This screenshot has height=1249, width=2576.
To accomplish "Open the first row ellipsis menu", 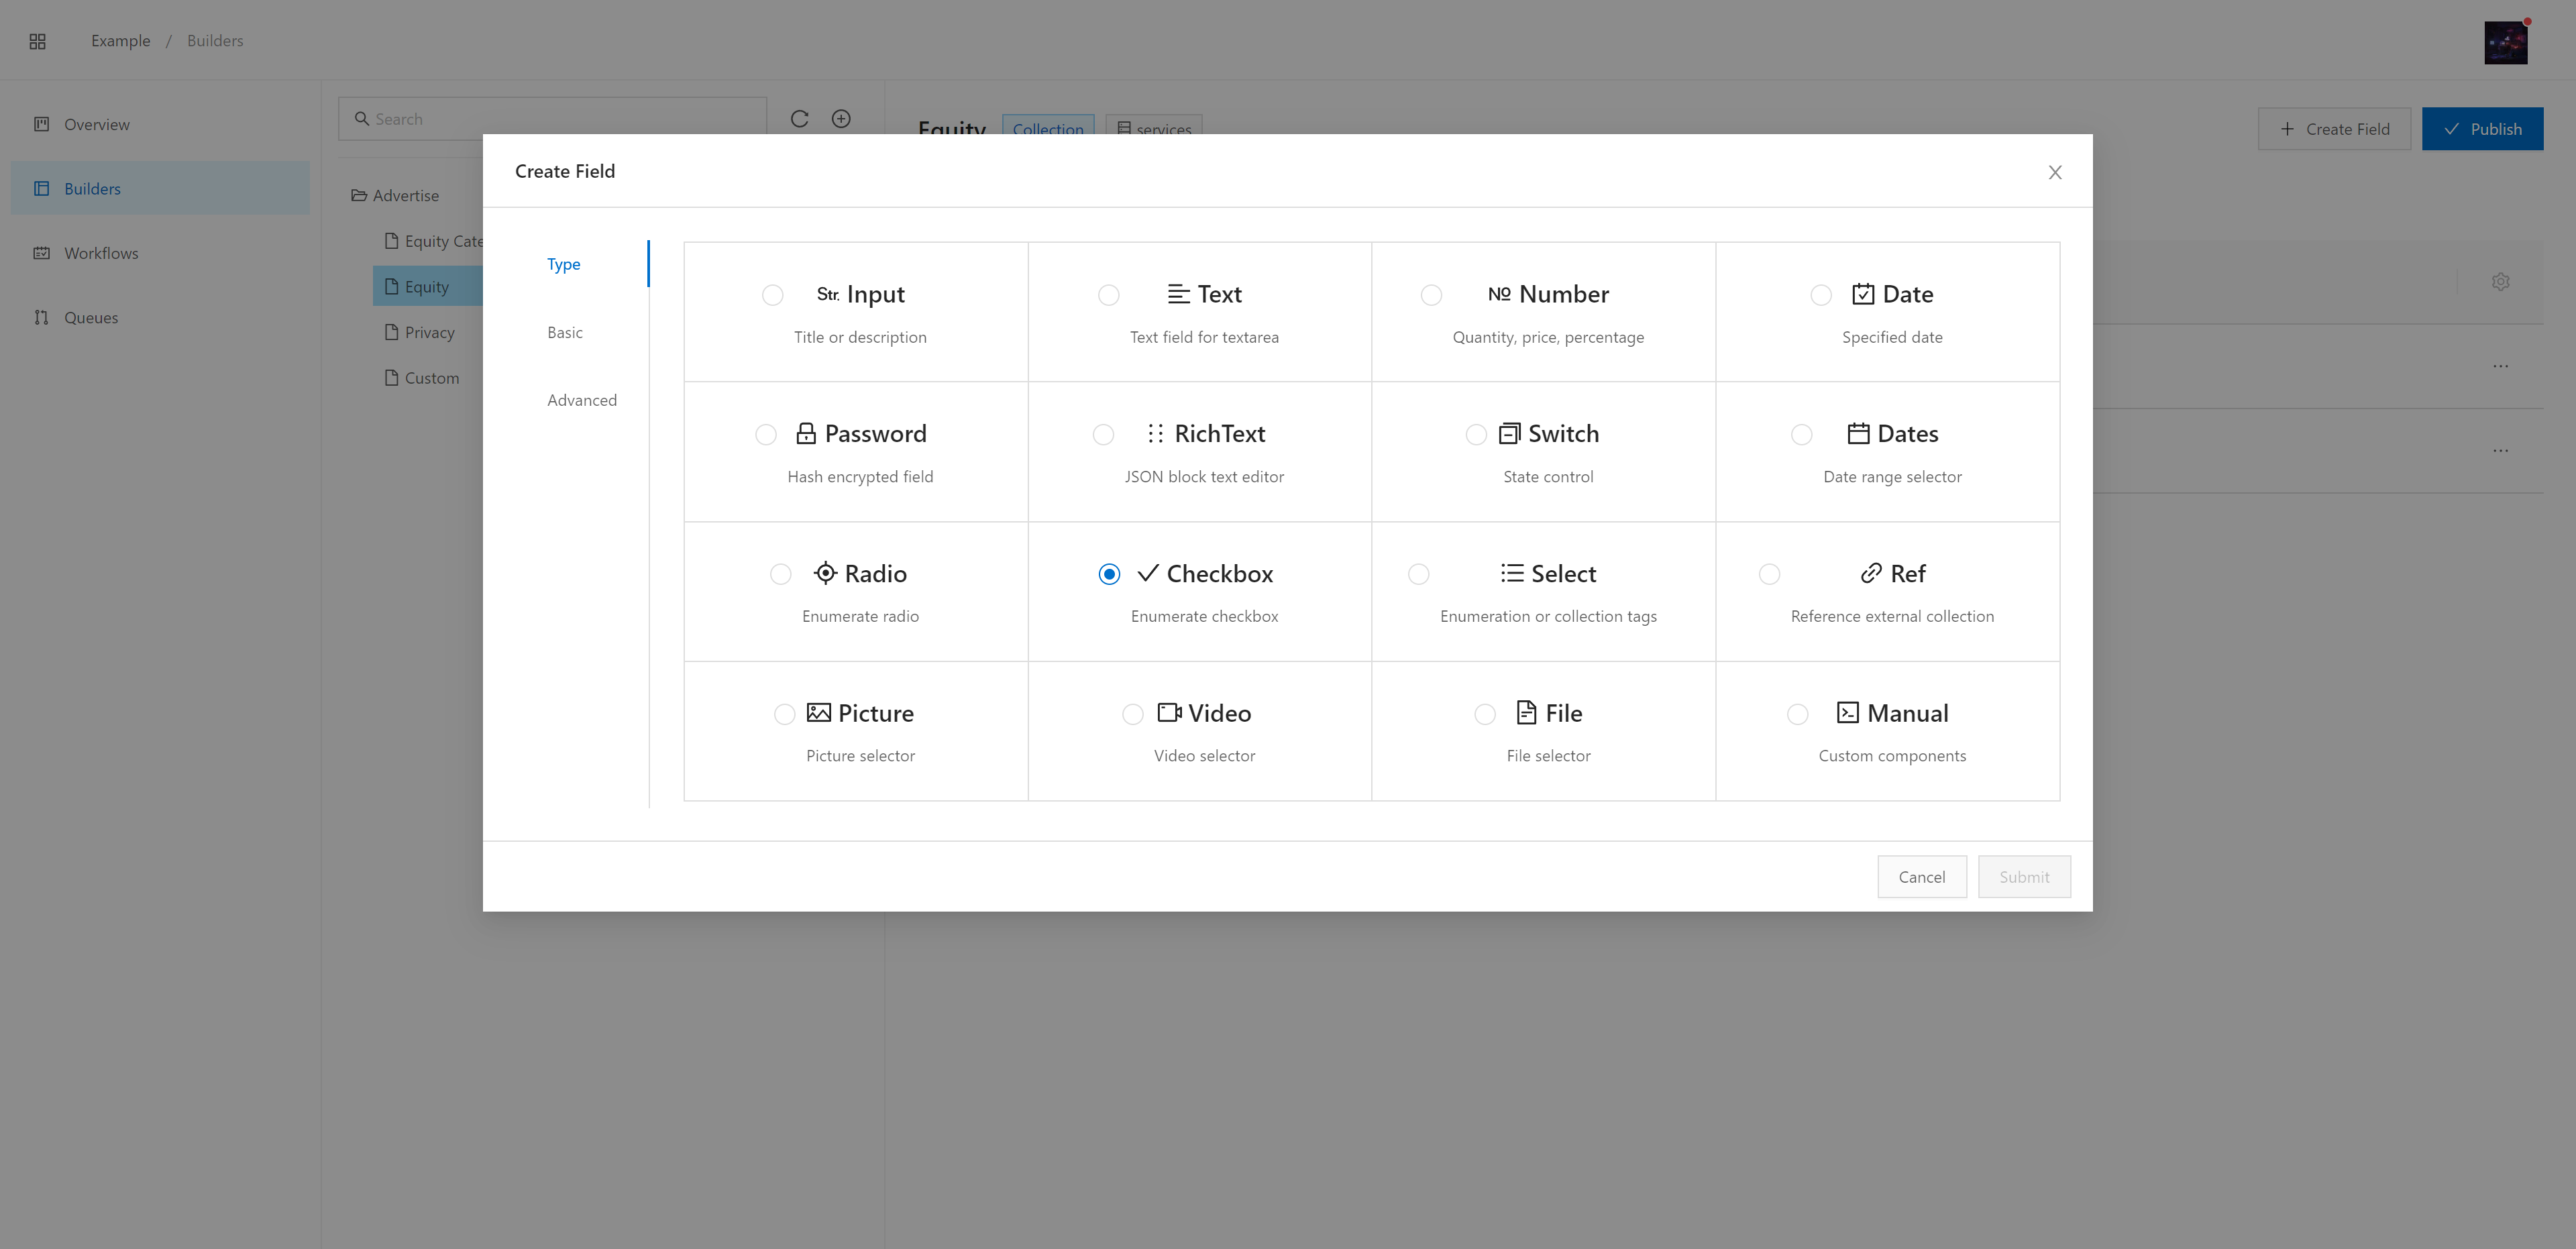I will pyautogui.click(x=2500, y=366).
